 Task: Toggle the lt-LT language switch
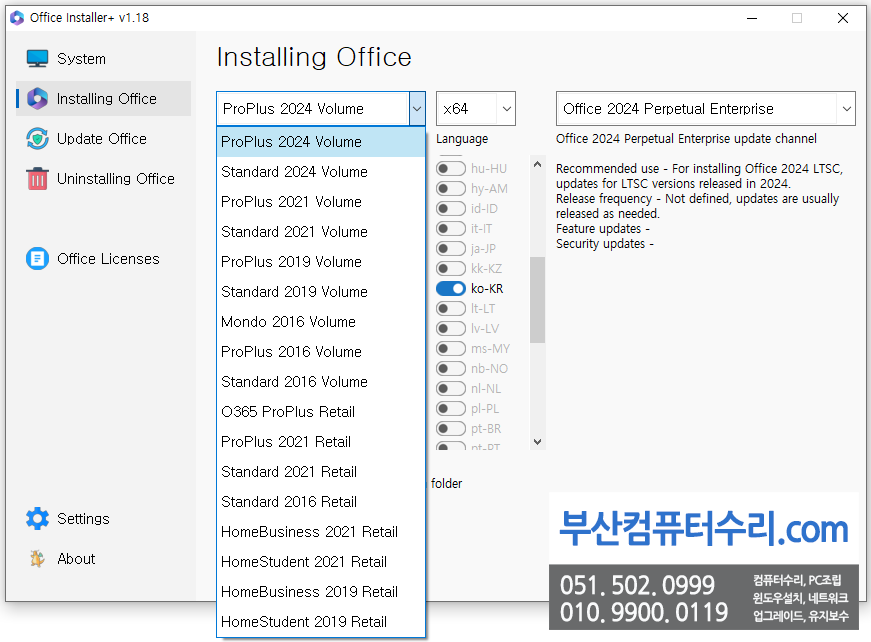450,308
